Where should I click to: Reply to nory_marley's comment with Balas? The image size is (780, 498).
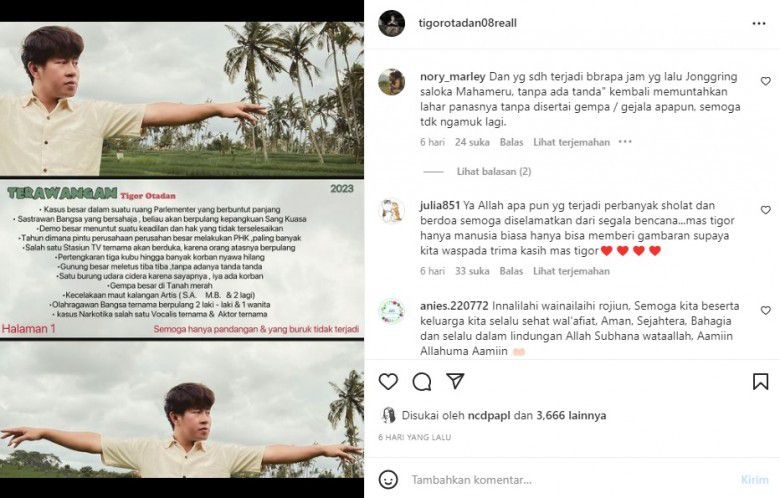[x=511, y=142]
